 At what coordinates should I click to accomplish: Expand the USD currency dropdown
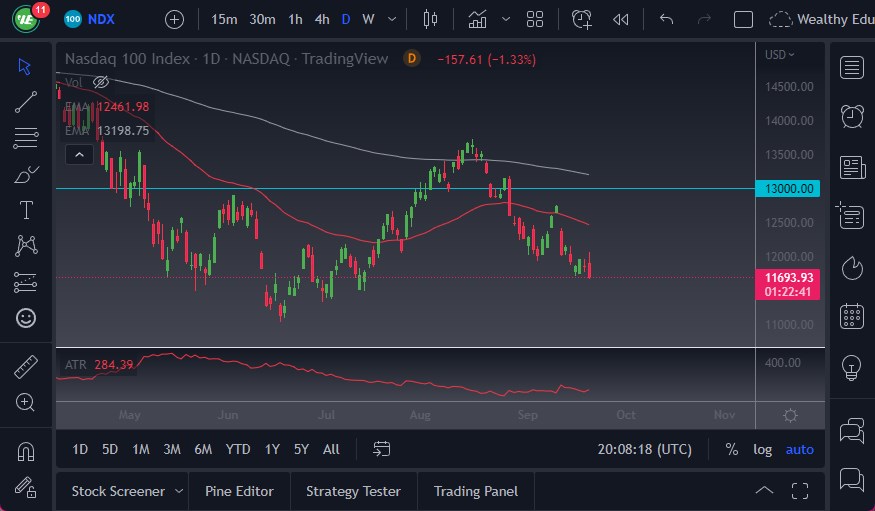(x=779, y=55)
